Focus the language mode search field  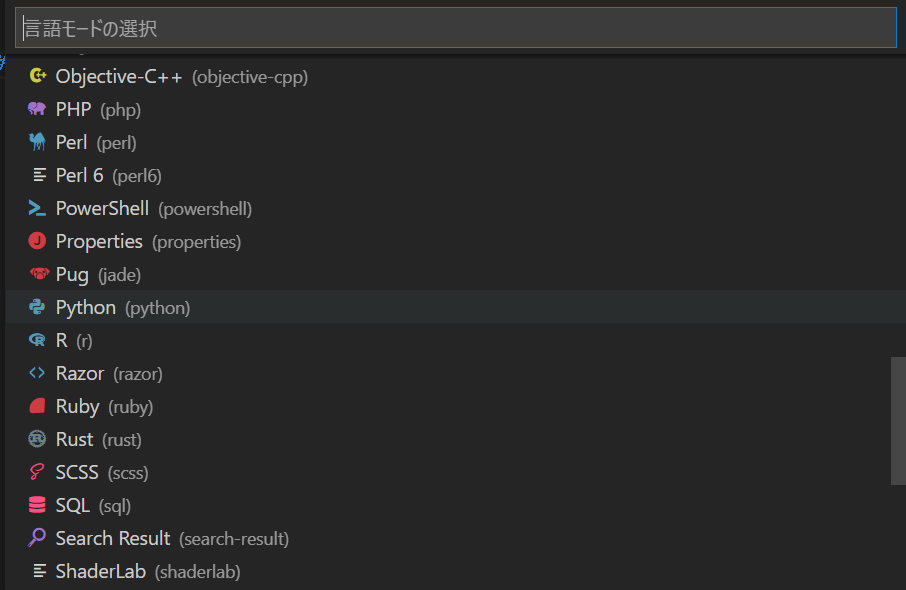pos(455,28)
